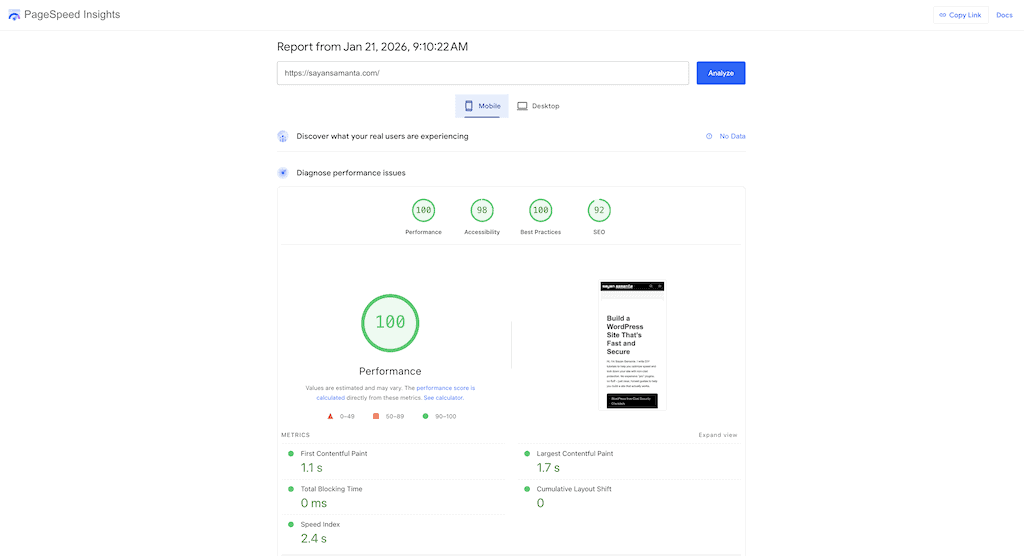This screenshot has width=1024, height=556.
Task: Click the No Data link
Action: point(732,137)
